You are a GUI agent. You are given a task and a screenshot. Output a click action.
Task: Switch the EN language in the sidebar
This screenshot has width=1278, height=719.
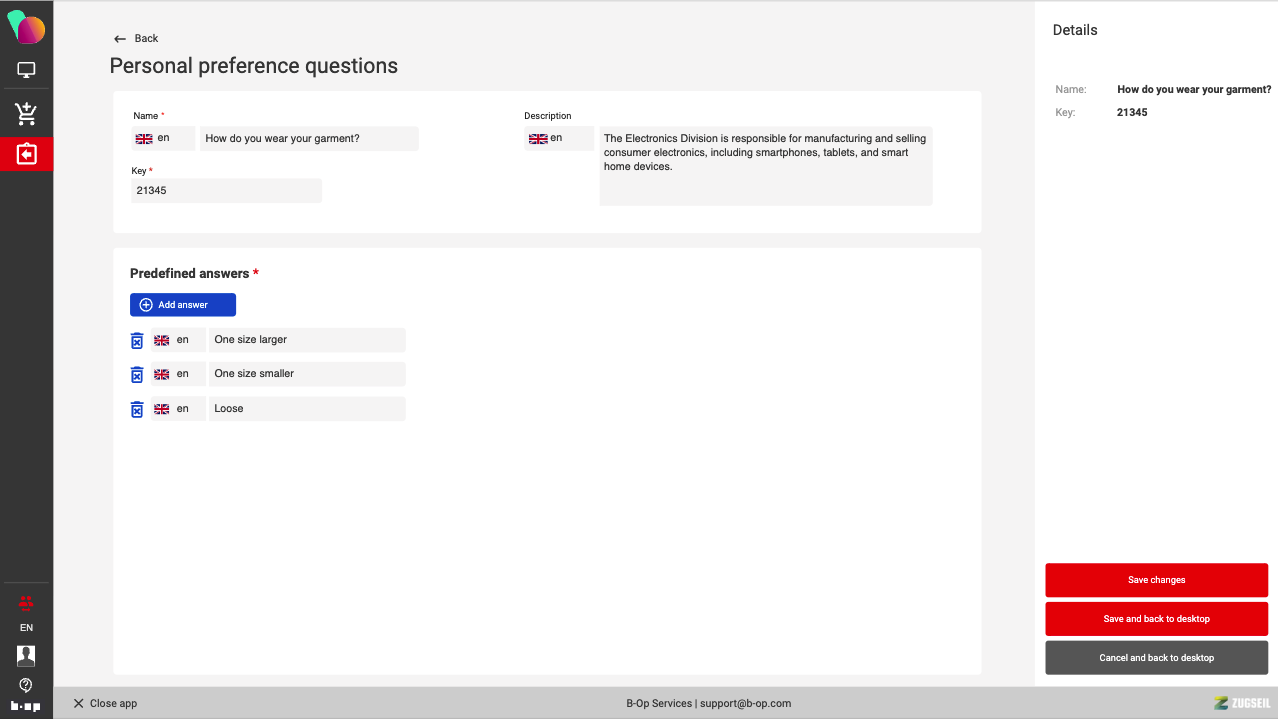point(26,628)
